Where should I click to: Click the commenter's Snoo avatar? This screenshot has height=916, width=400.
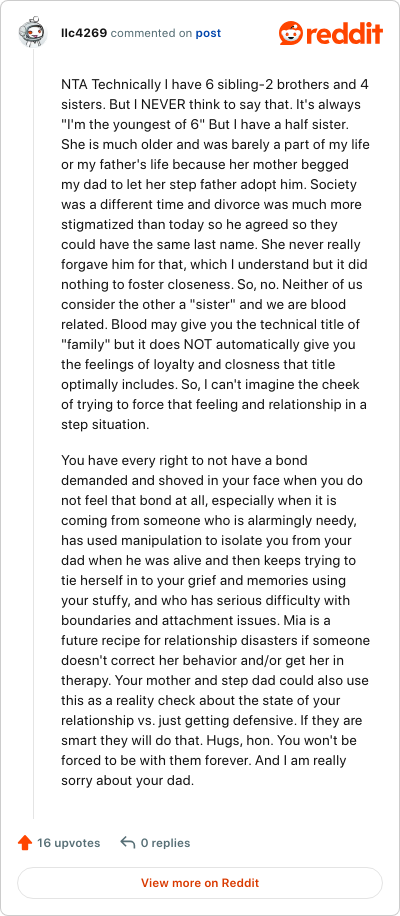(x=33, y=33)
